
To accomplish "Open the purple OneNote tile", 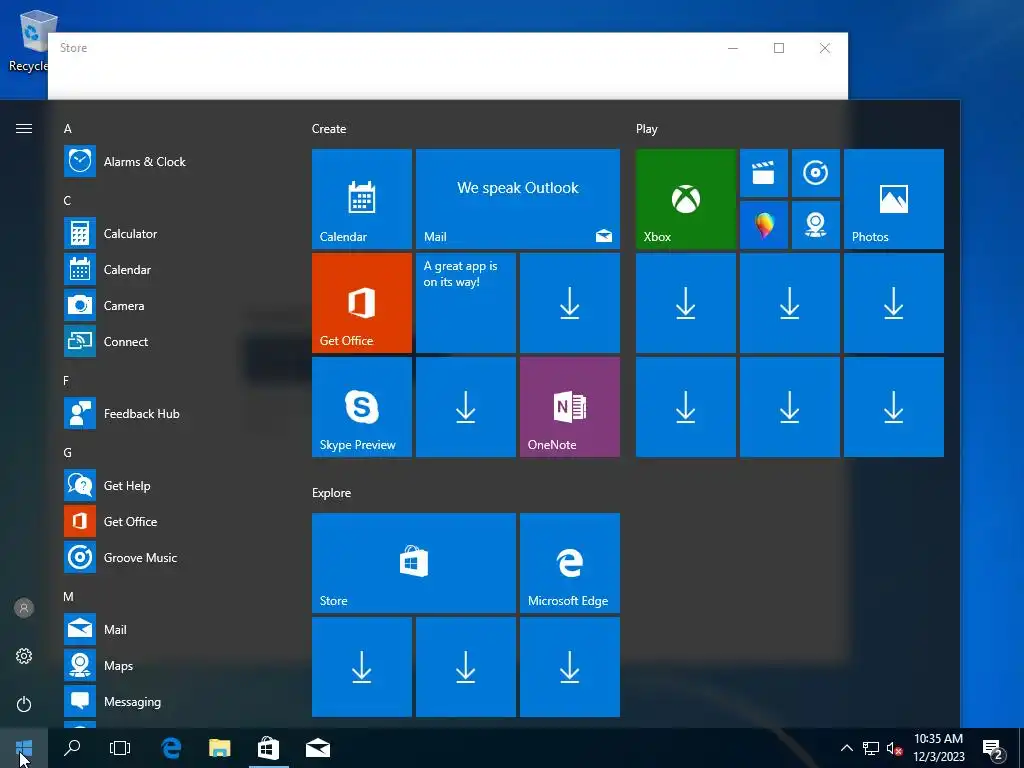I will (569, 407).
